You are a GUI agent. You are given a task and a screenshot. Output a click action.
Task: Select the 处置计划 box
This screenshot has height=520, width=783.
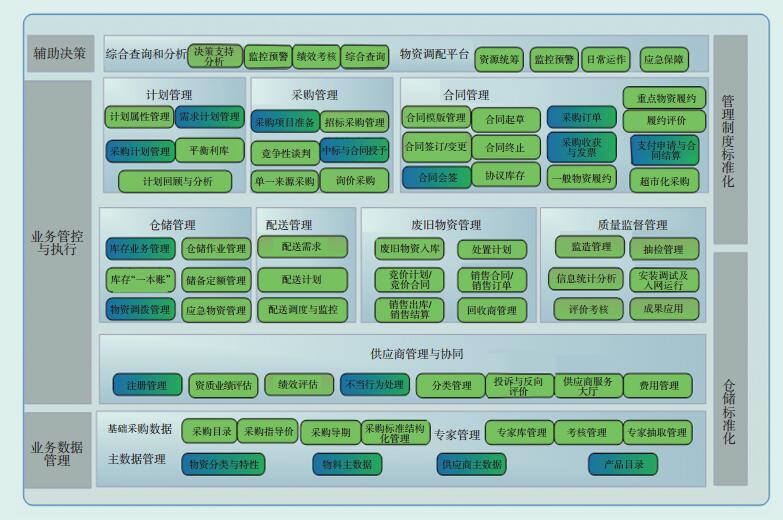coord(492,249)
